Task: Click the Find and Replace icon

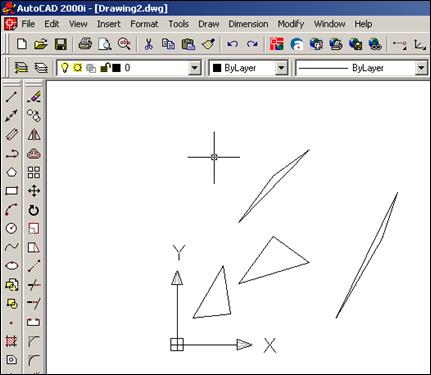Action: pos(124,44)
